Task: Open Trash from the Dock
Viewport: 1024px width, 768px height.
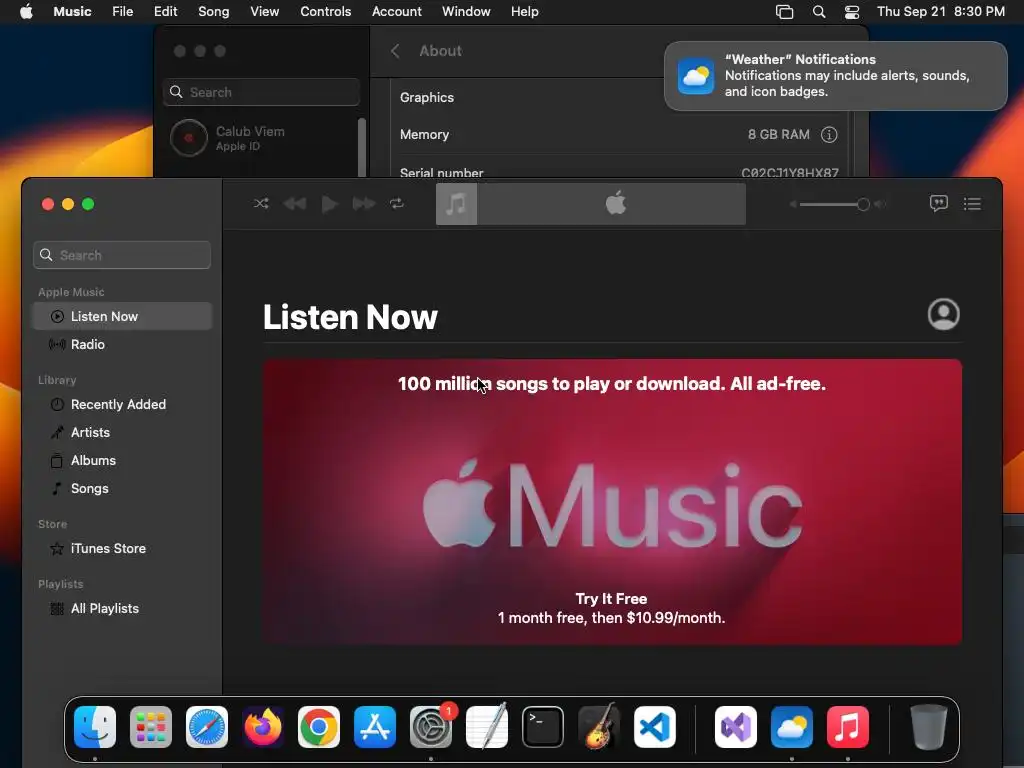Action: [x=928, y=727]
